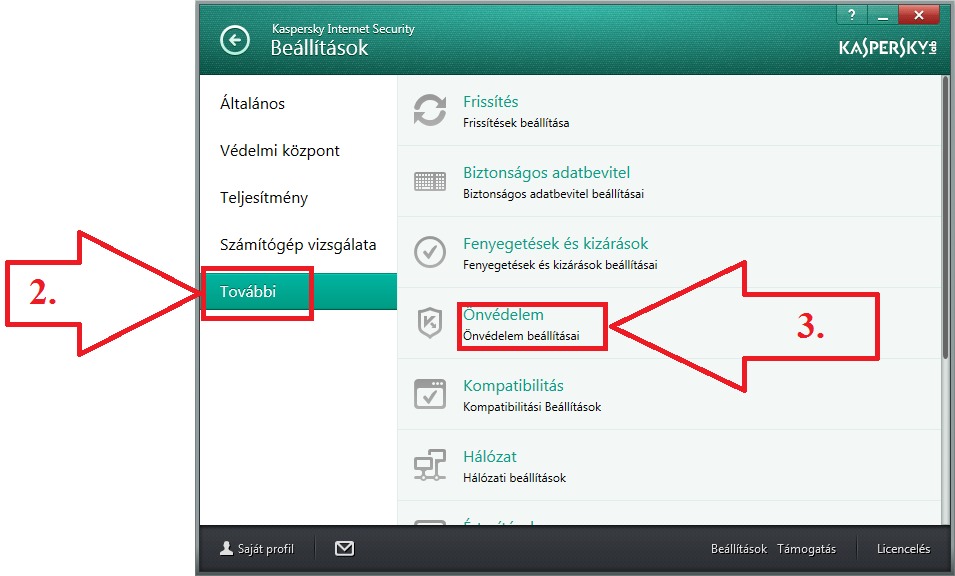Viewport: 955px width, 576px height.
Task: Click the Fenyegetések és kizárások checkmark icon
Action: (430, 252)
